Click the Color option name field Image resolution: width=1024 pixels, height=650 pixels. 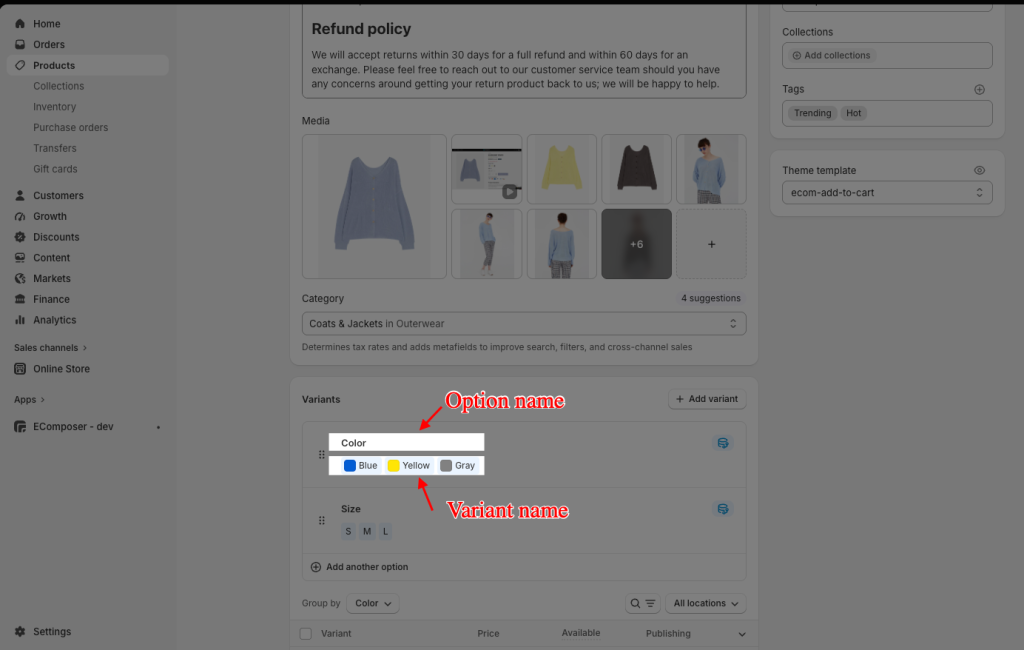click(406, 443)
